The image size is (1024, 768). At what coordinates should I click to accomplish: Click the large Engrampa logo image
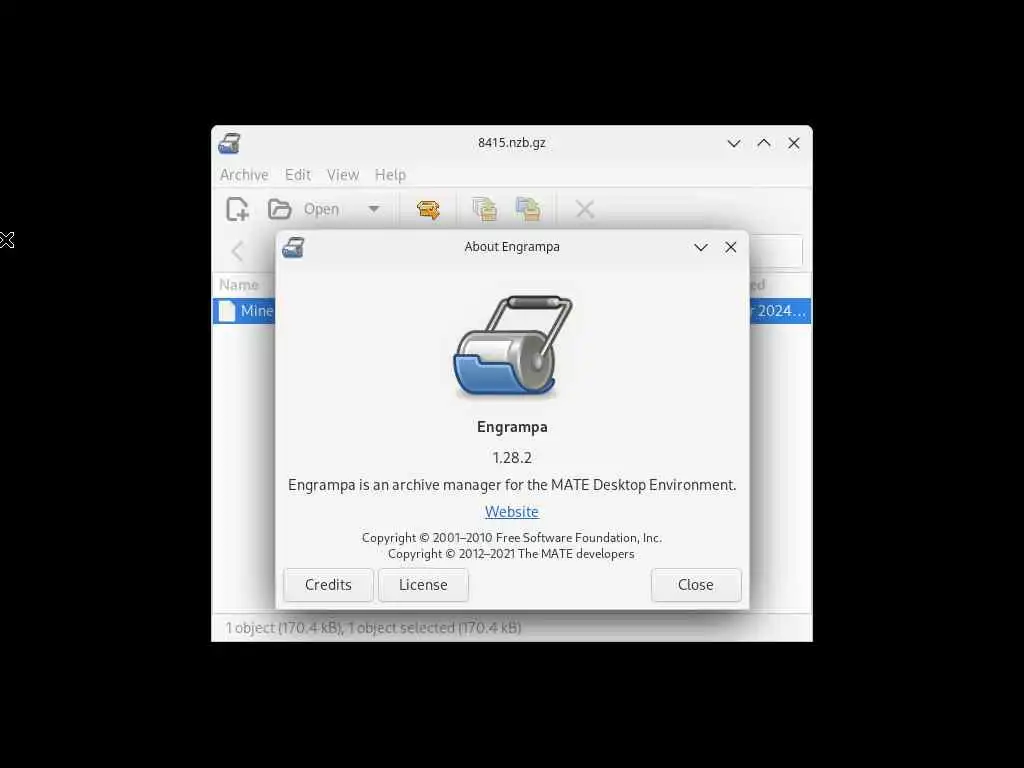(x=513, y=346)
